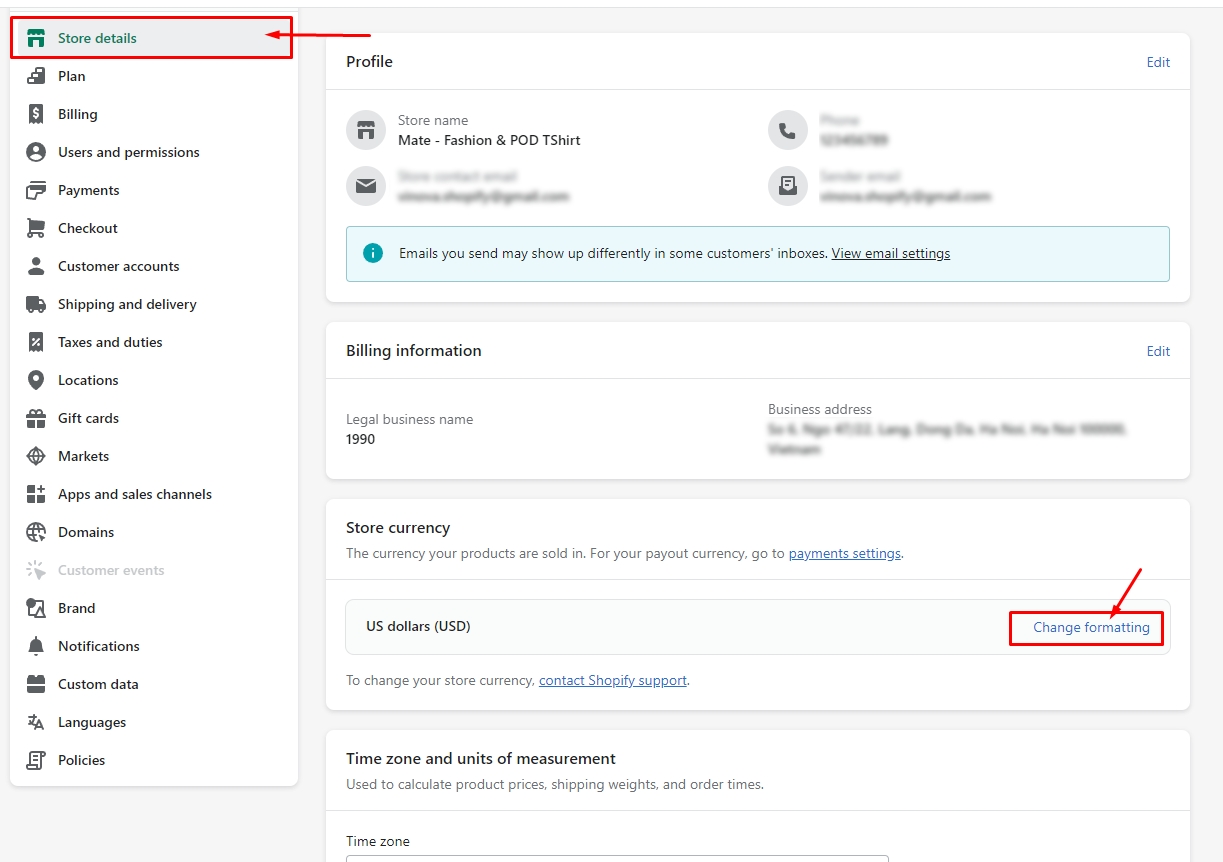The height and width of the screenshot is (862, 1223).
Task: Go to Users and permissions
Action: [x=128, y=152]
